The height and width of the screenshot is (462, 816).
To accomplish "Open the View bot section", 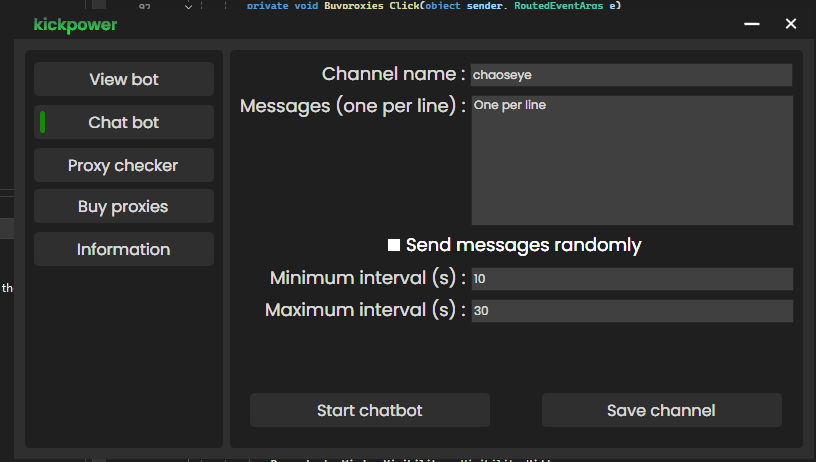I will coord(124,79).
